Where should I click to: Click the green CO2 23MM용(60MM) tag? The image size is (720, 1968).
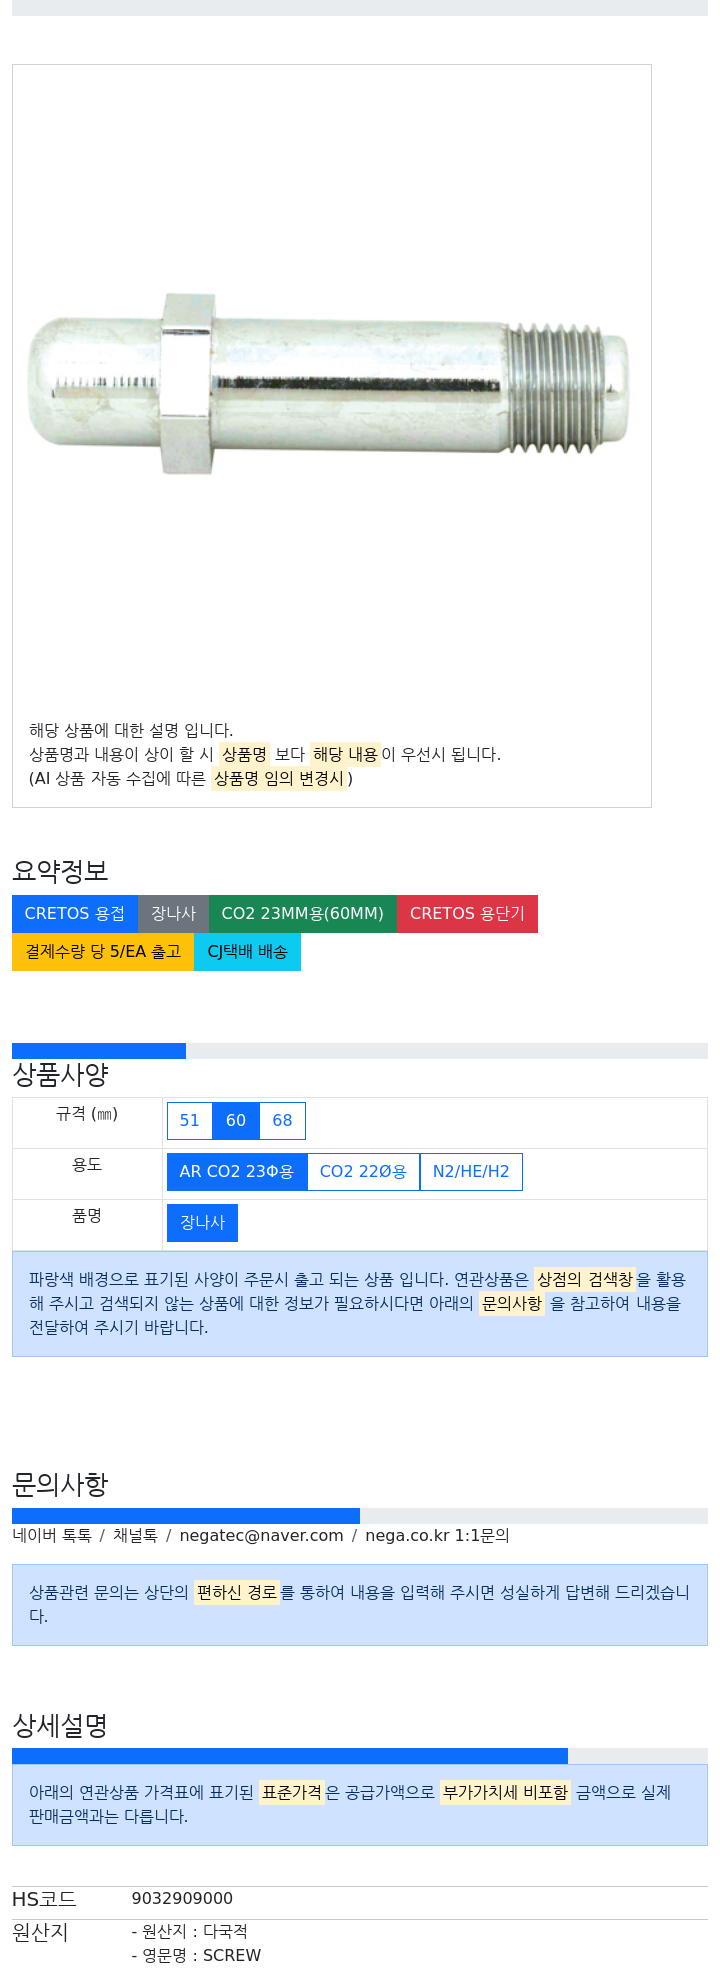[303, 914]
